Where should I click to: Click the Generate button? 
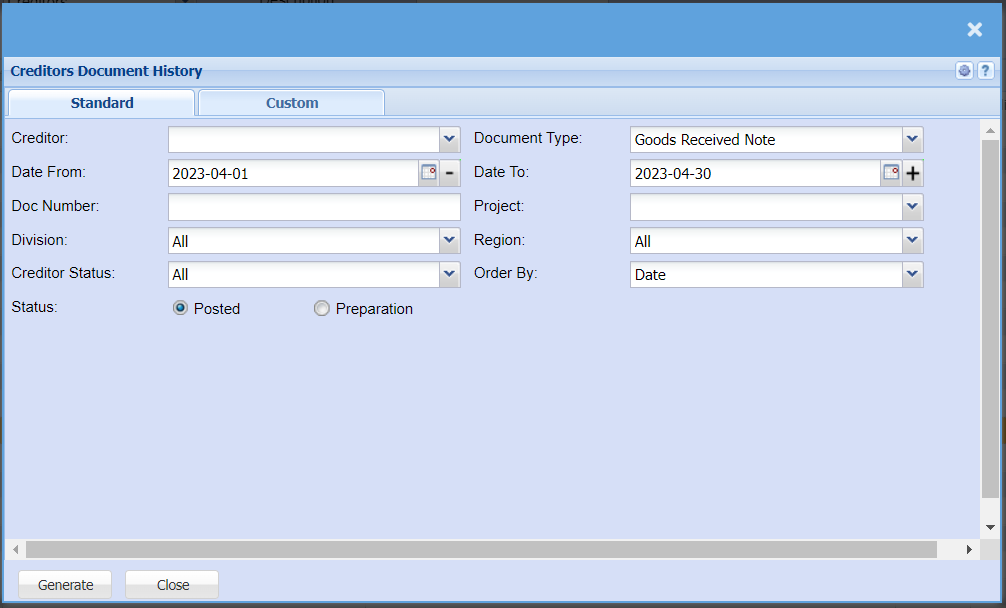pyautogui.click(x=66, y=585)
